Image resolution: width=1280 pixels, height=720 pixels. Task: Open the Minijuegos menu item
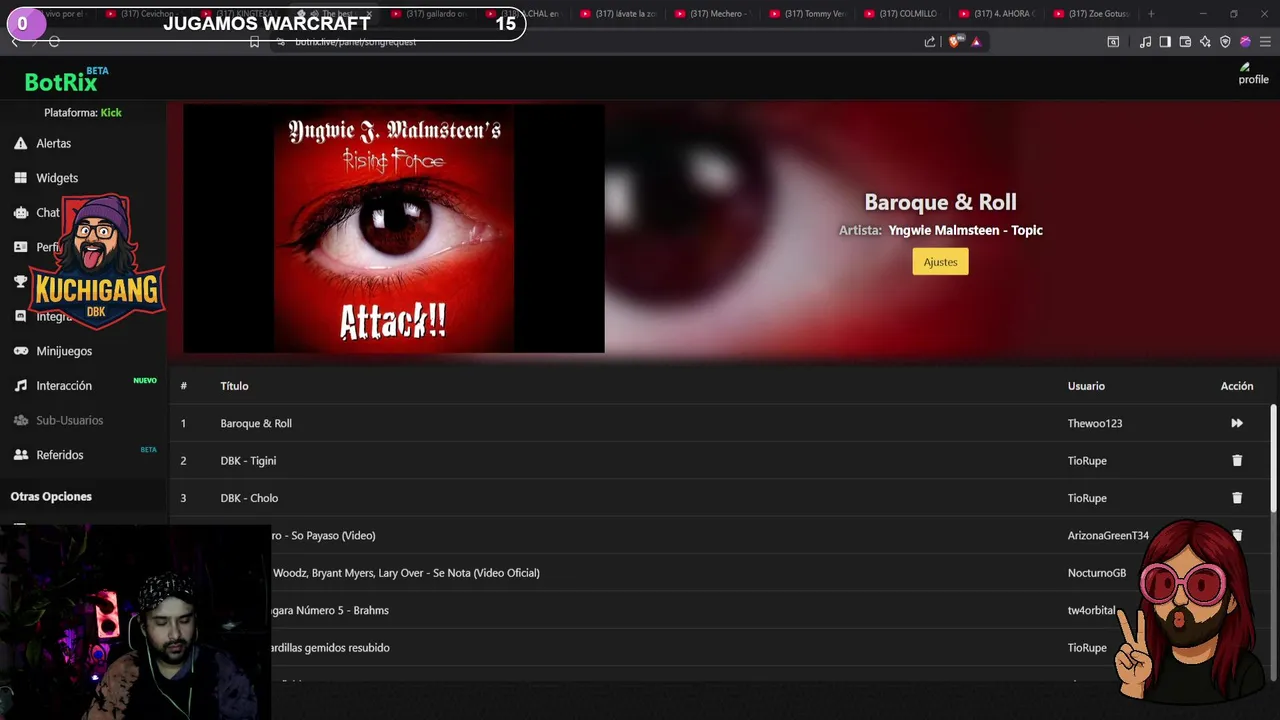pyautogui.click(x=64, y=351)
